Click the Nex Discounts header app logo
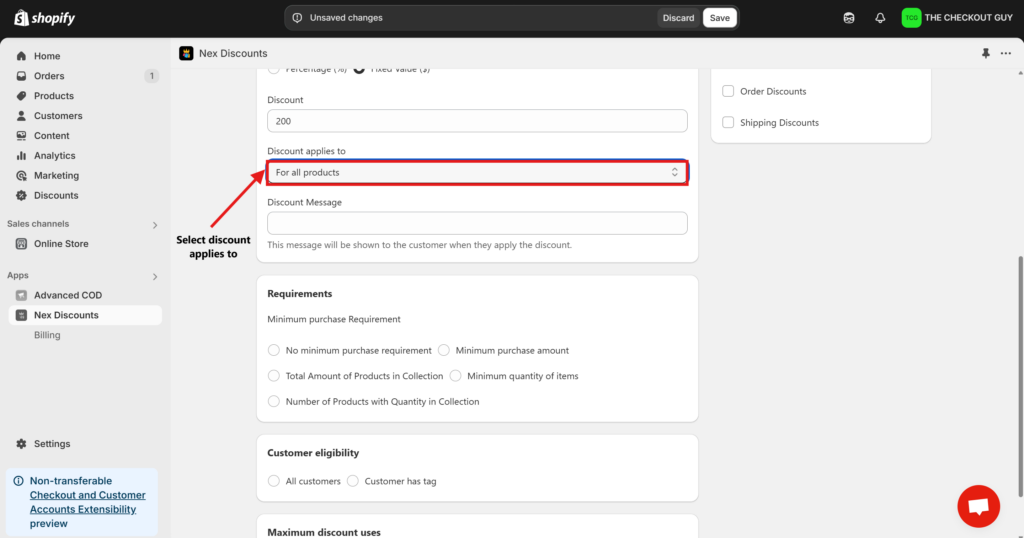 point(186,54)
